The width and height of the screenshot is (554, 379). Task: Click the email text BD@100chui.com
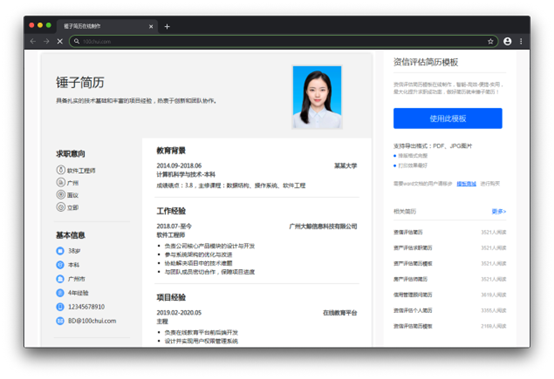[92, 321]
